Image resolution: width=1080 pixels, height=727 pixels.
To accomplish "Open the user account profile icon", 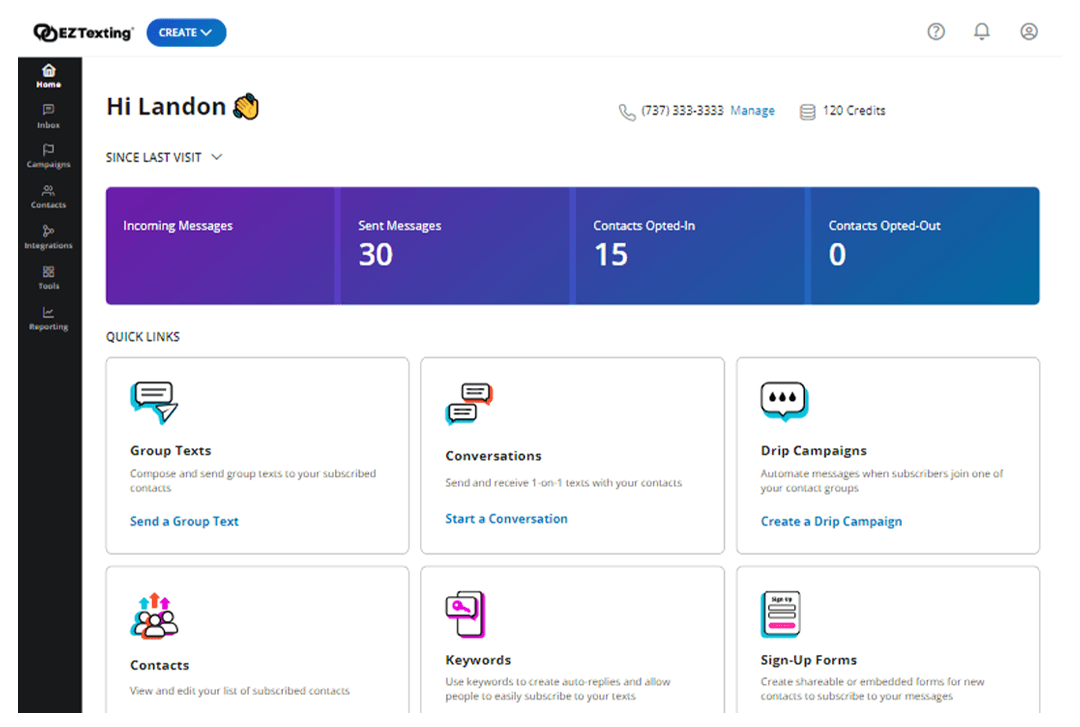I will [1029, 32].
